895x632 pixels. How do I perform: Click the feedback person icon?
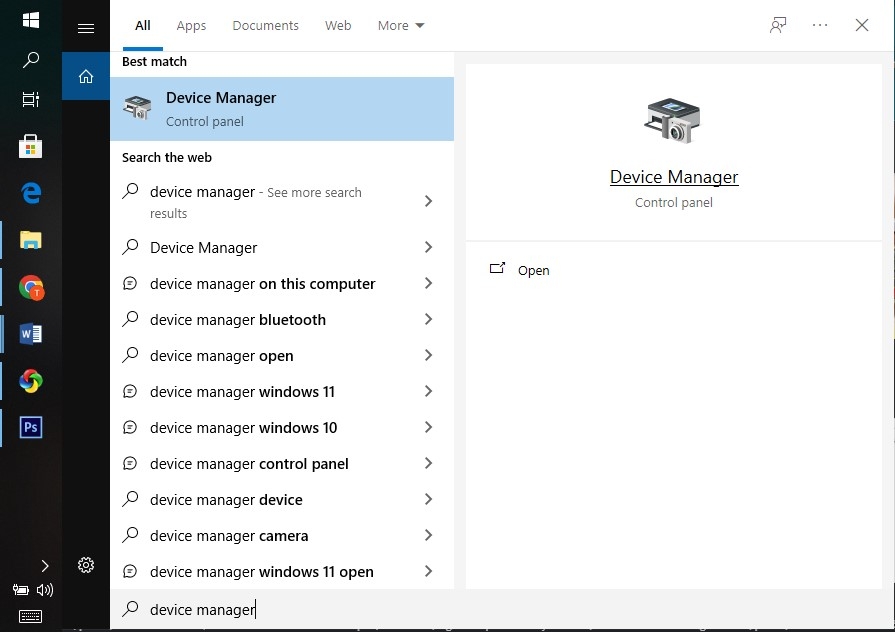pos(778,25)
